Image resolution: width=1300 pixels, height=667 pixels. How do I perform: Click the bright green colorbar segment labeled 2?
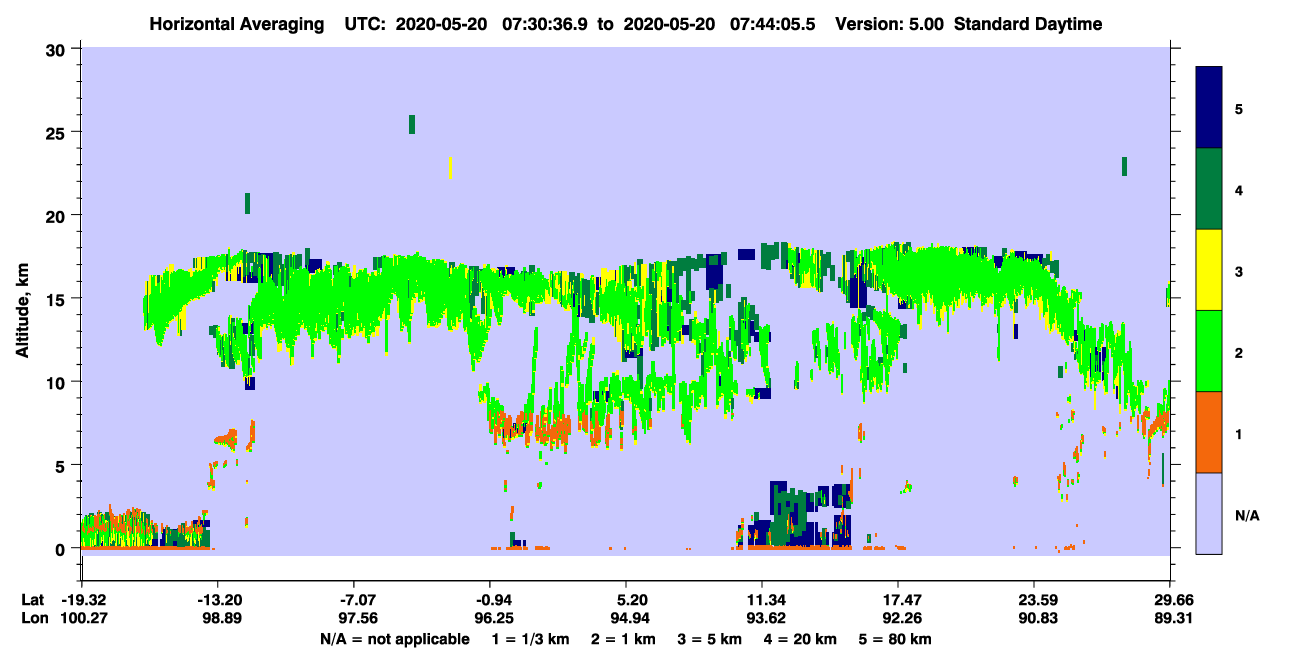(x=1209, y=351)
